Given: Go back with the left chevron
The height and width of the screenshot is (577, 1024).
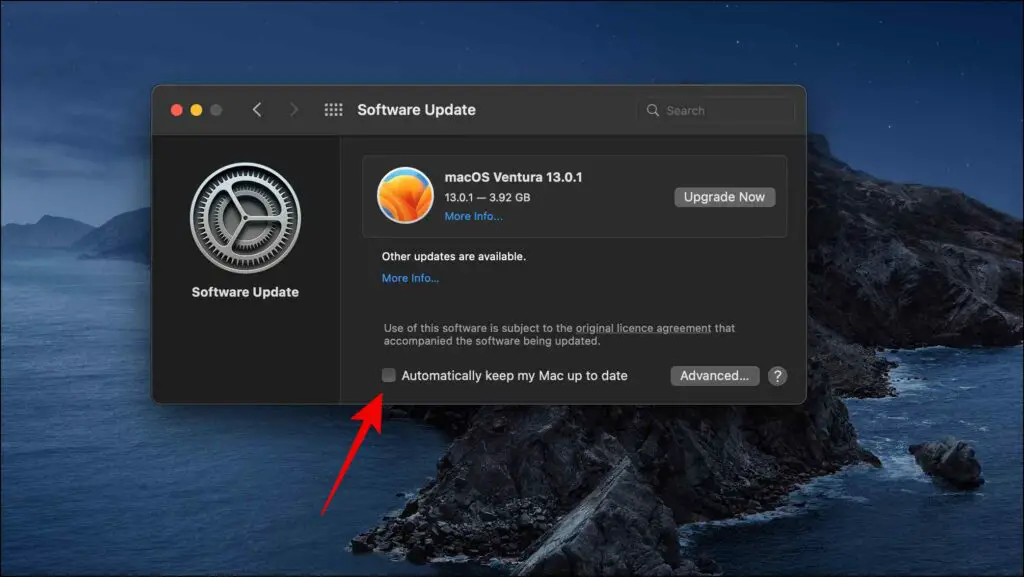Looking at the screenshot, I should pyautogui.click(x=257, y=110).
